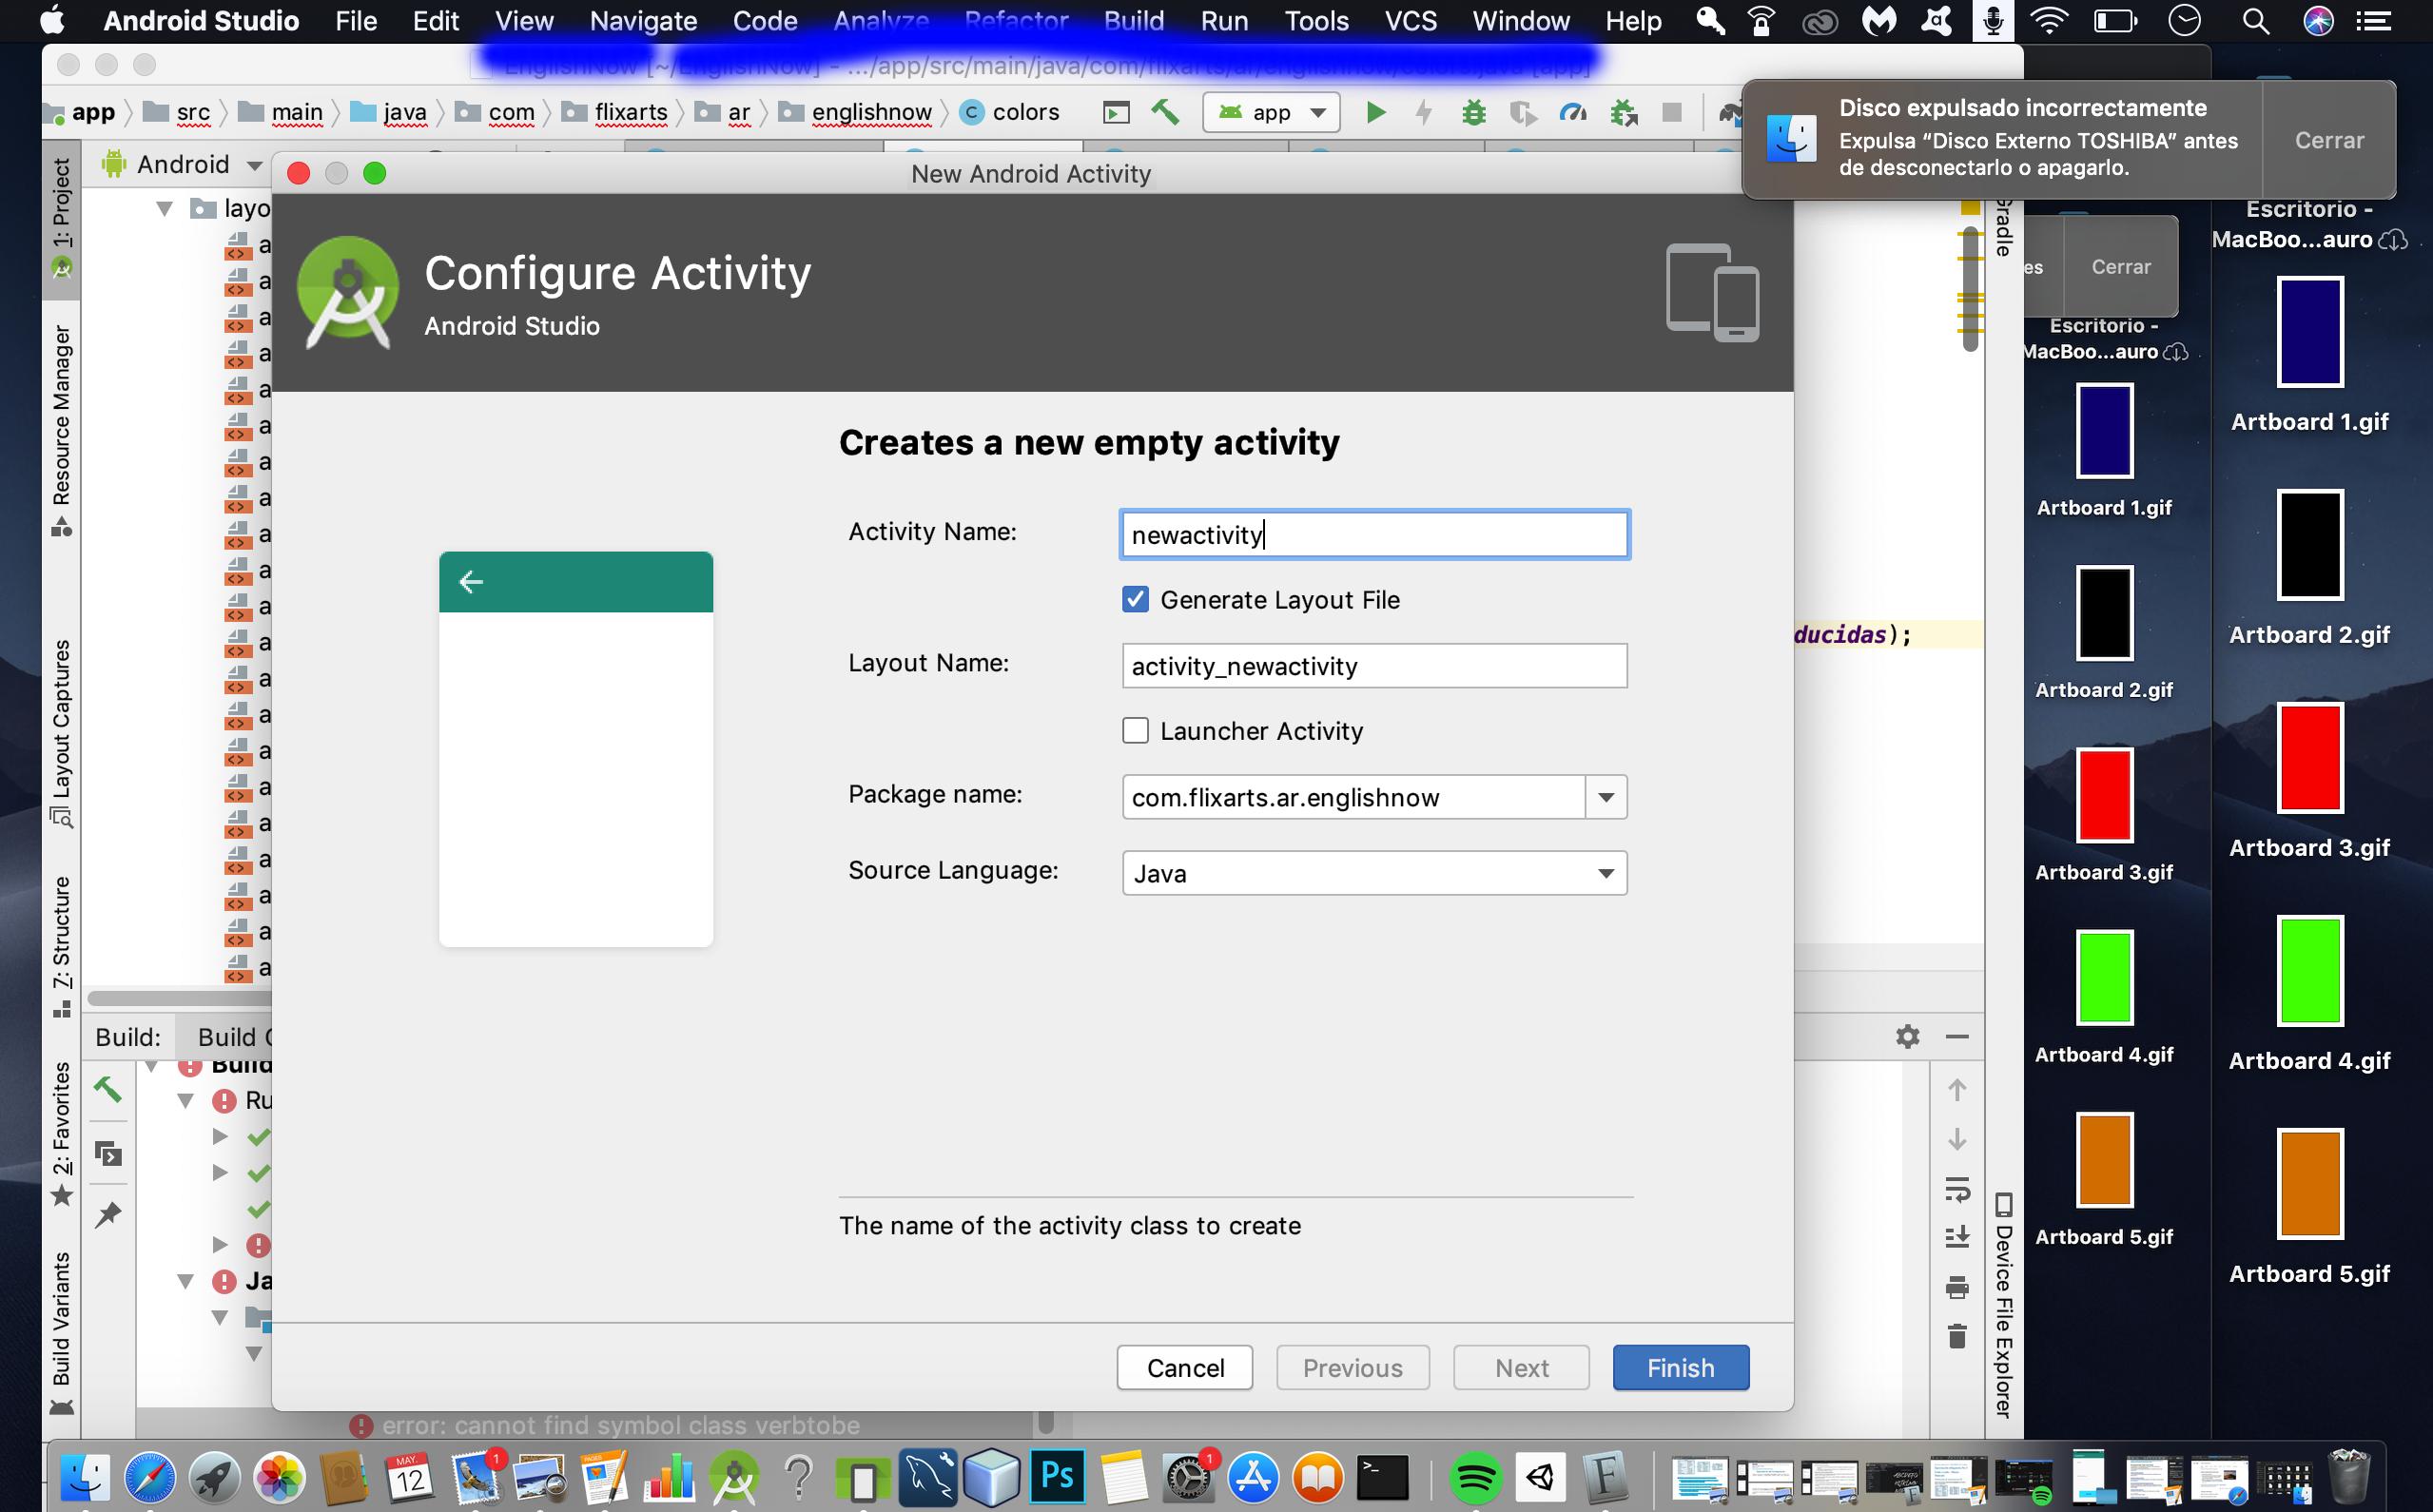2433x1512 pixels.
Task: Click the Finish button
Action: tap(1679, 1367)
